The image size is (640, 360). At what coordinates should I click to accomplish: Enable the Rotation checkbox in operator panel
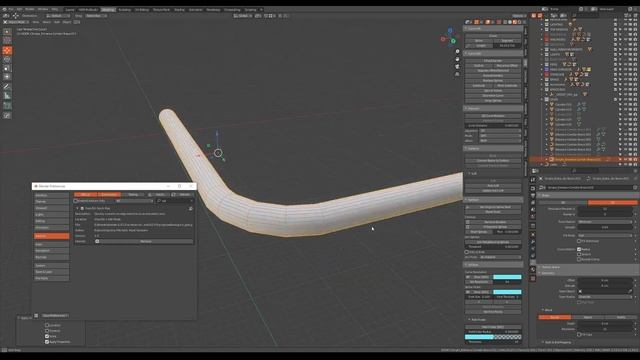47,331
